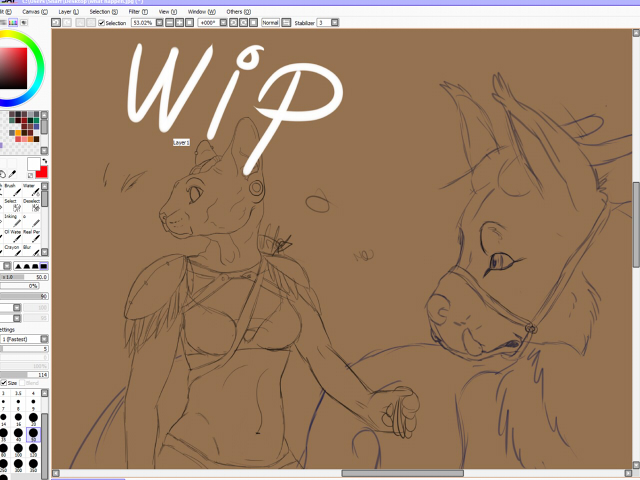
Task: Reset canvas rotation button
Action: (x=253, y=23)
